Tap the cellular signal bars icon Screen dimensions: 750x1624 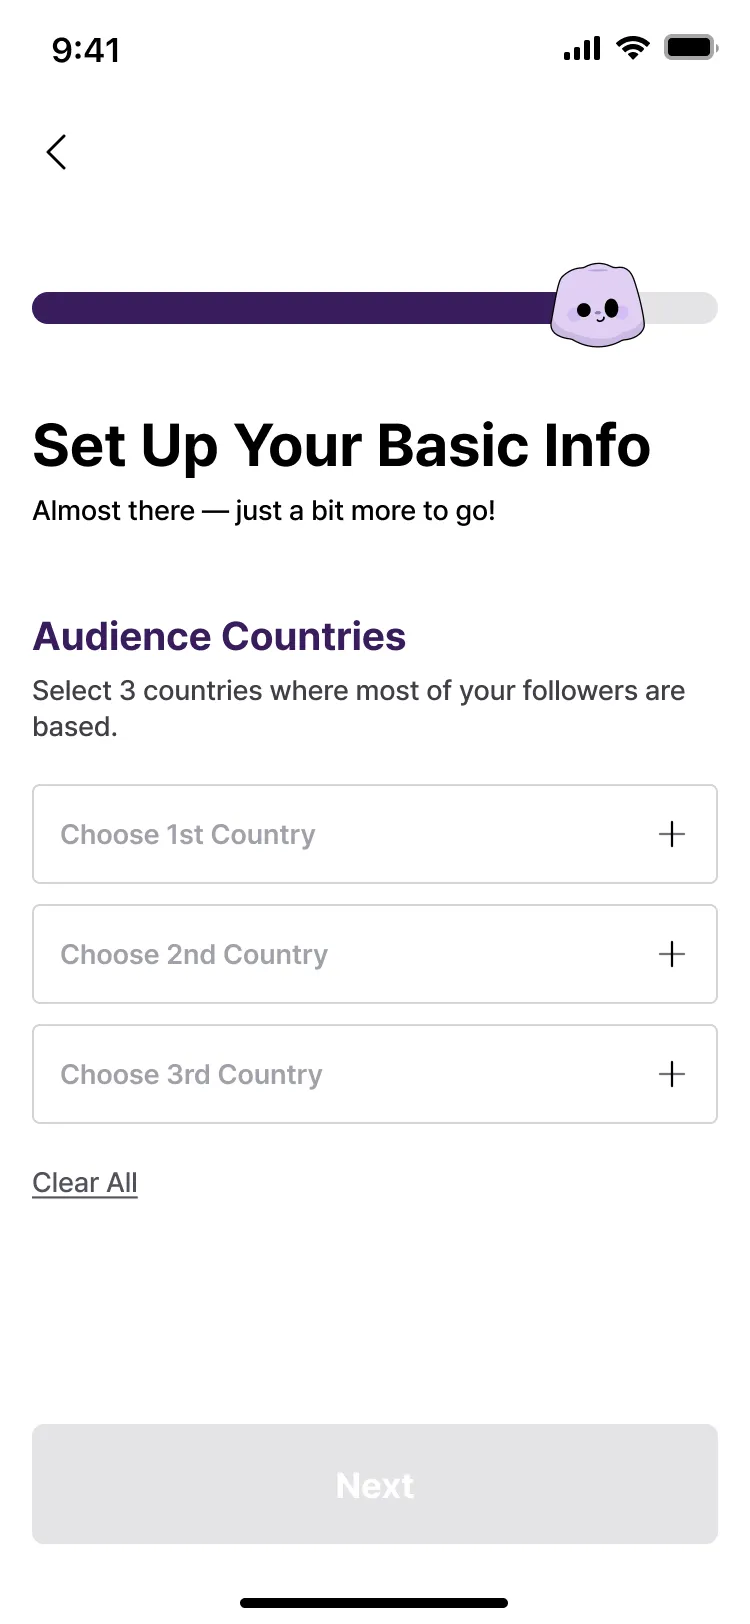tap(582, 48)
